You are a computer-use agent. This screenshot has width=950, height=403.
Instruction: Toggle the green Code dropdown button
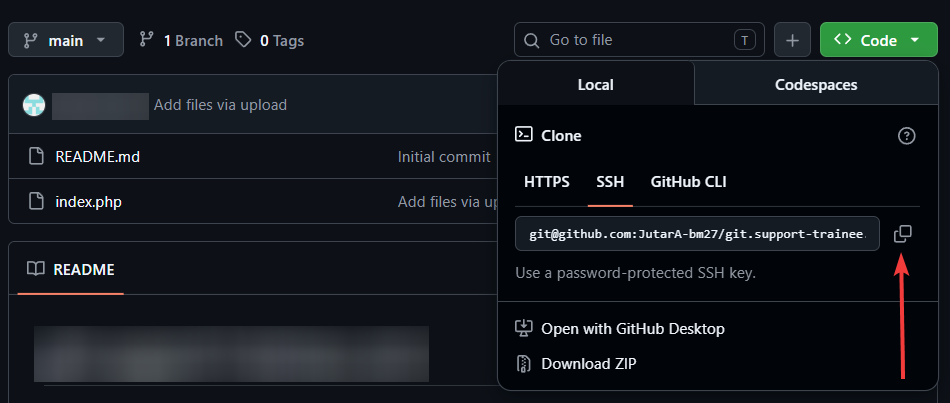(x=878, y=40)
